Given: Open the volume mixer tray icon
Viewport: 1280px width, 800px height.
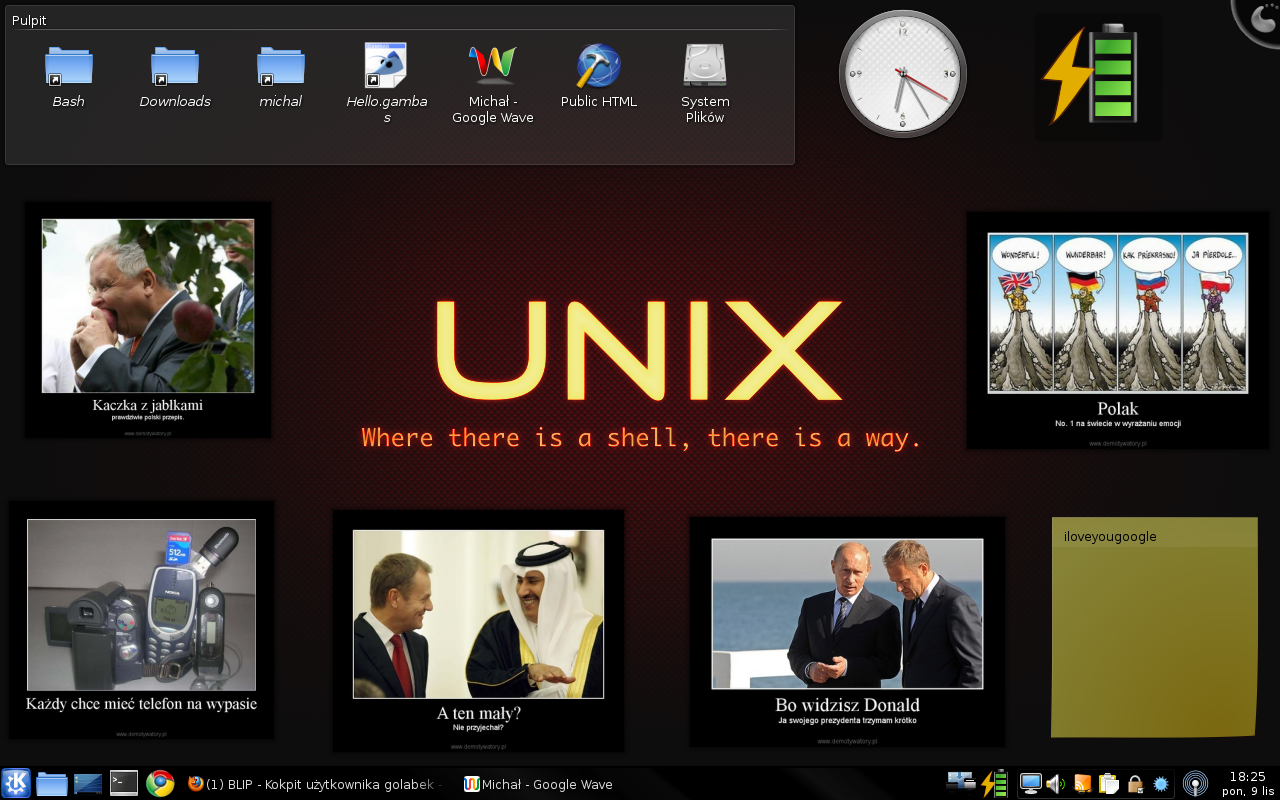Looking at the screenshot, I should (x=1056, y=784).
